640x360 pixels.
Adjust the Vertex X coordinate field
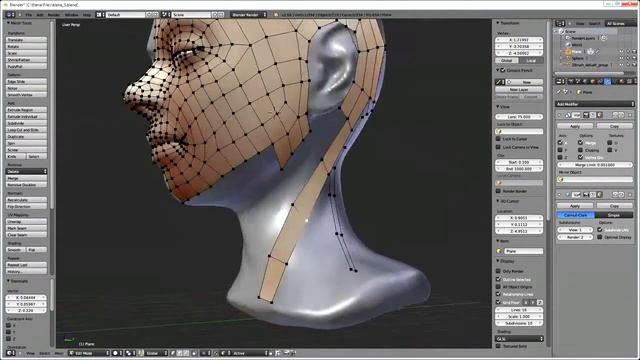coord(519,40)
